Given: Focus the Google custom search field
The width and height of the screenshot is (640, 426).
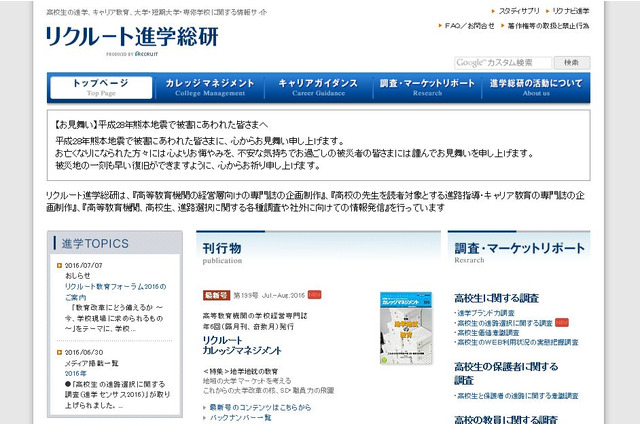Looking at the screenshot, I should tap(503, 63).
